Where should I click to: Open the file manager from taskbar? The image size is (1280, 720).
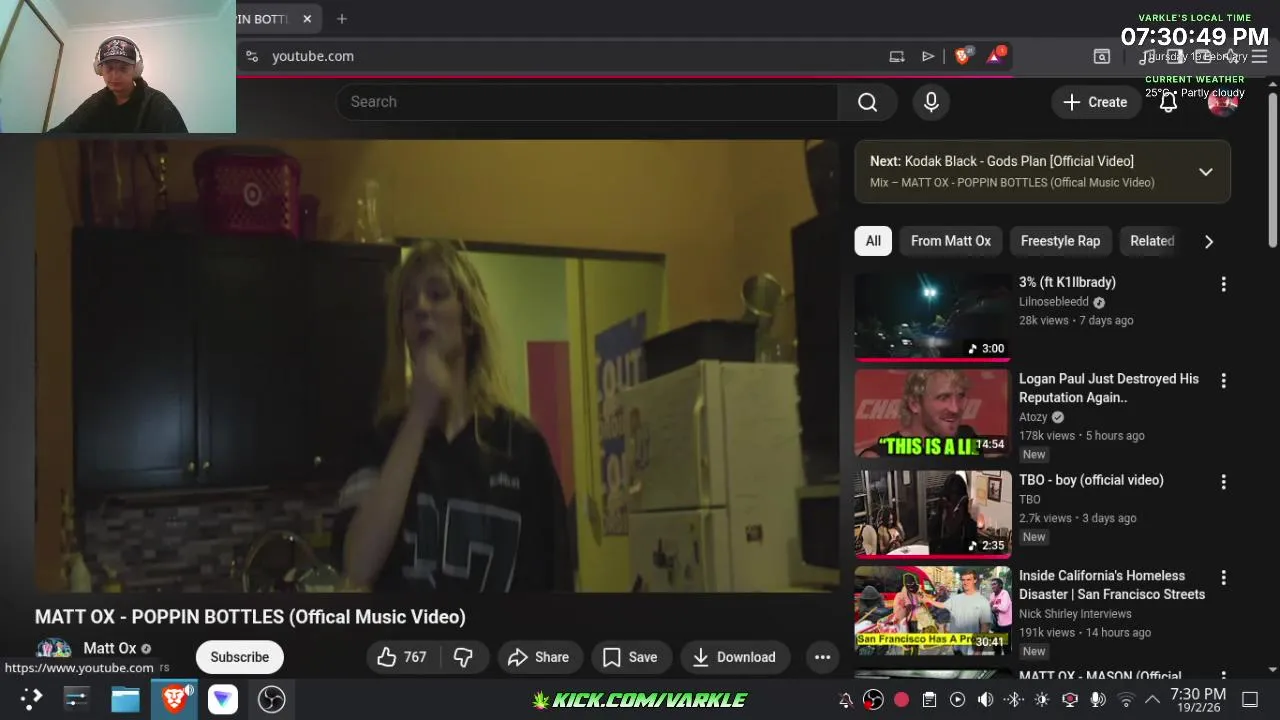[125, 699]
